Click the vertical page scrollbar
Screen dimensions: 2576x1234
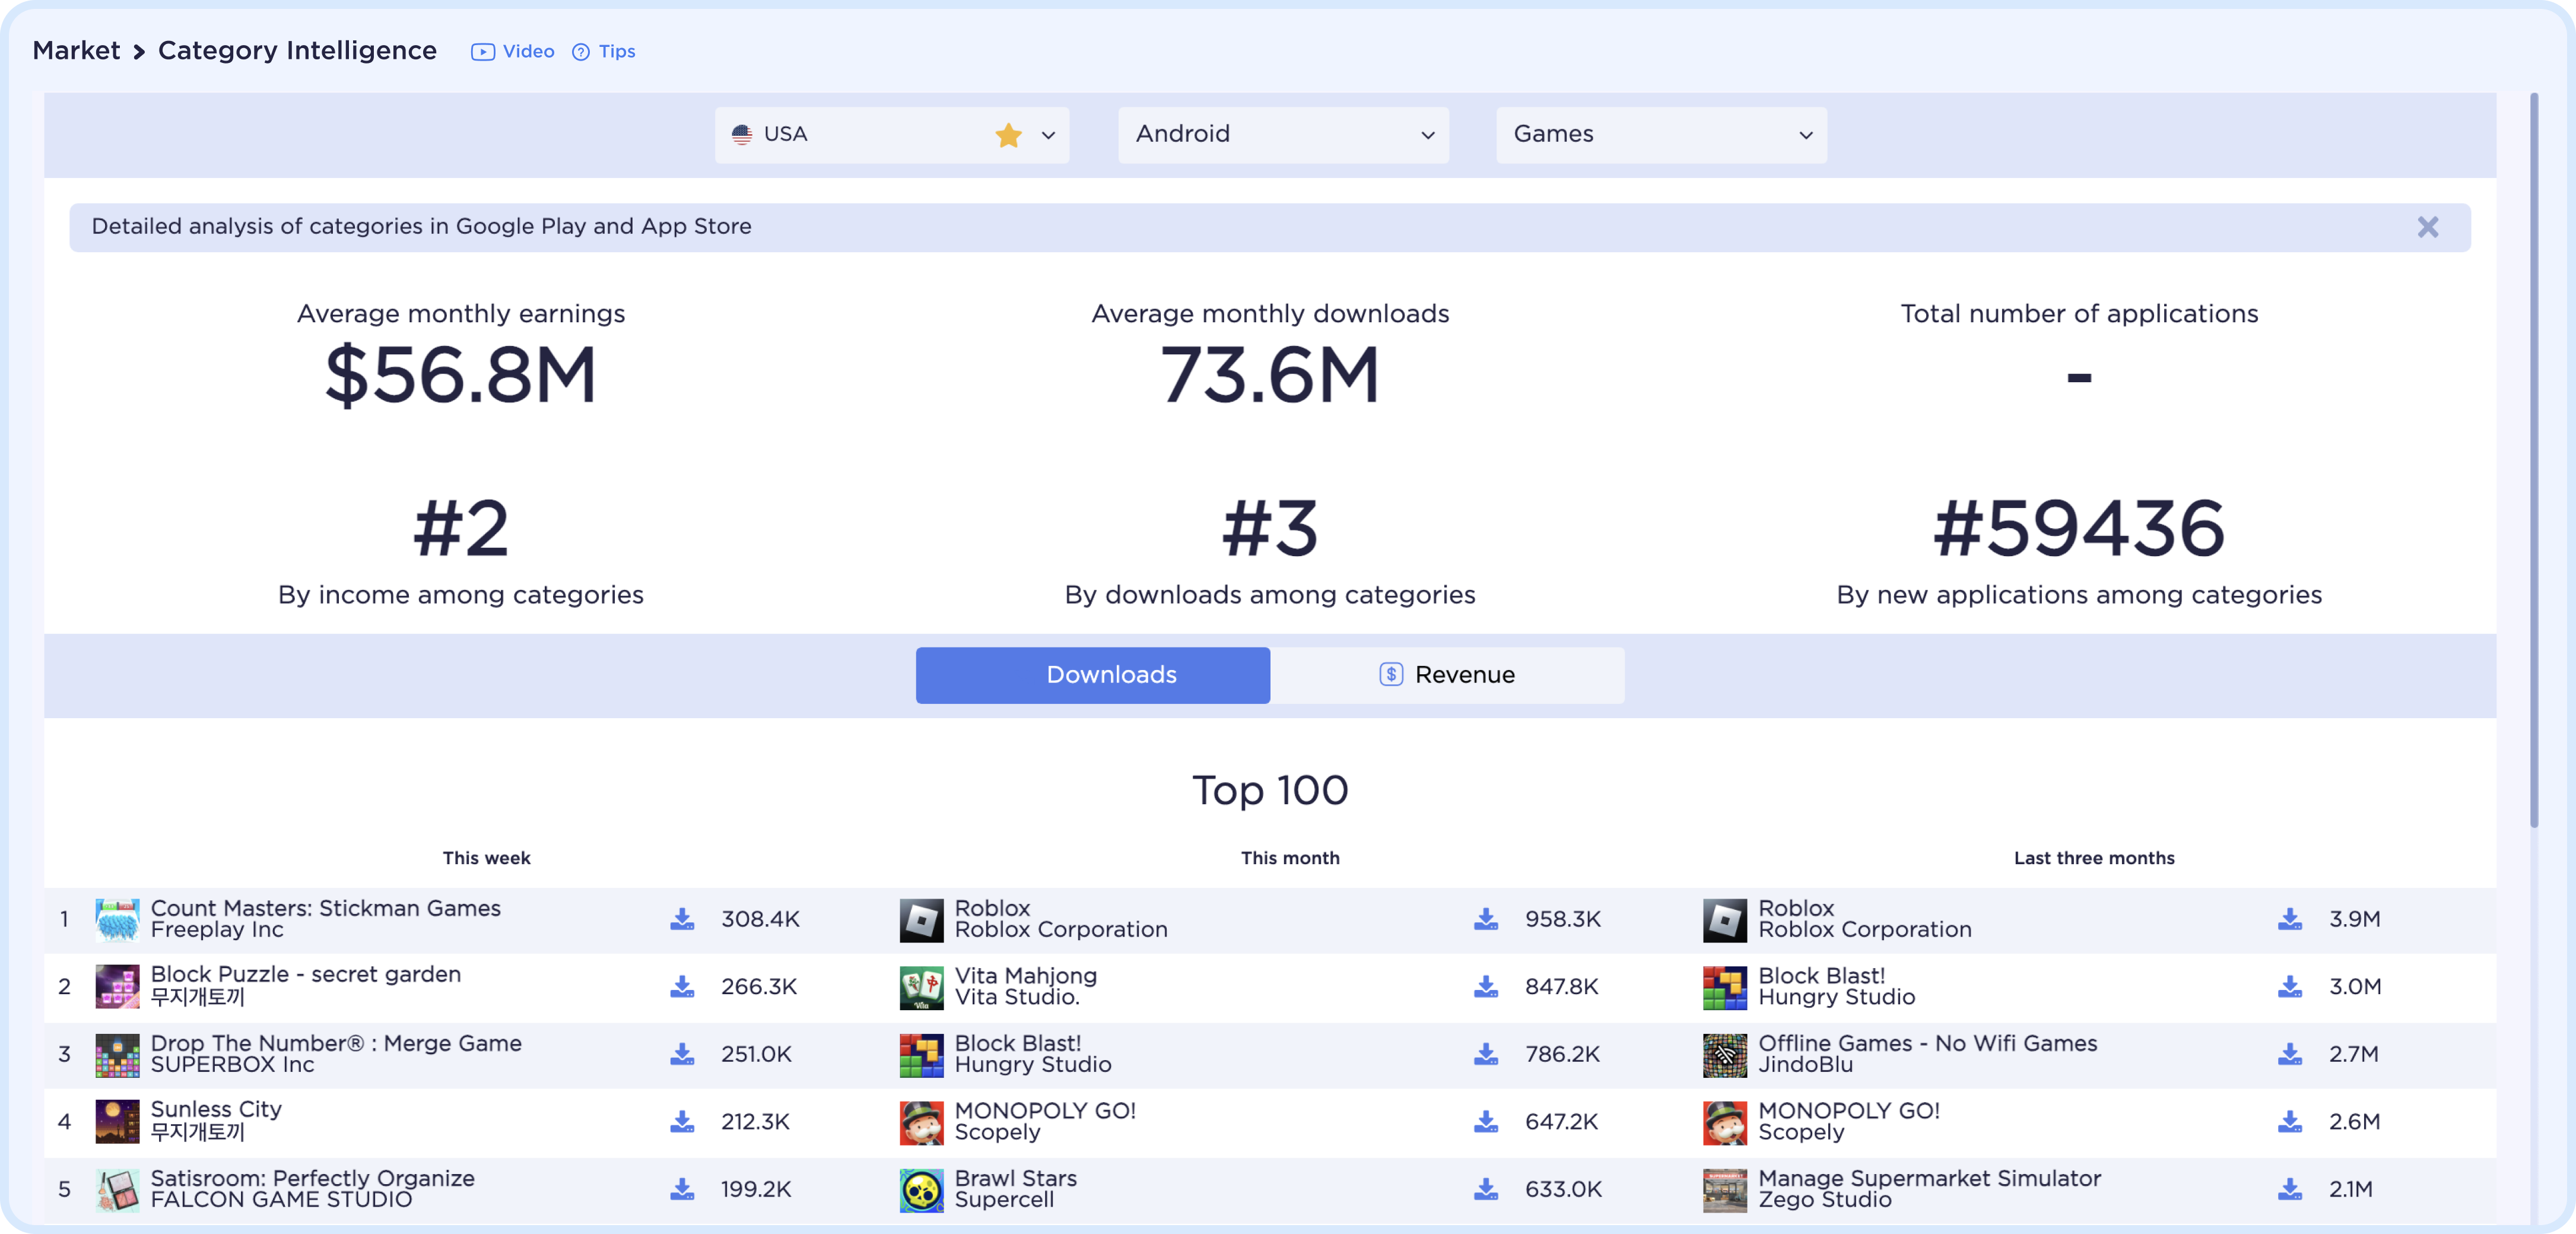point(2534,460)
